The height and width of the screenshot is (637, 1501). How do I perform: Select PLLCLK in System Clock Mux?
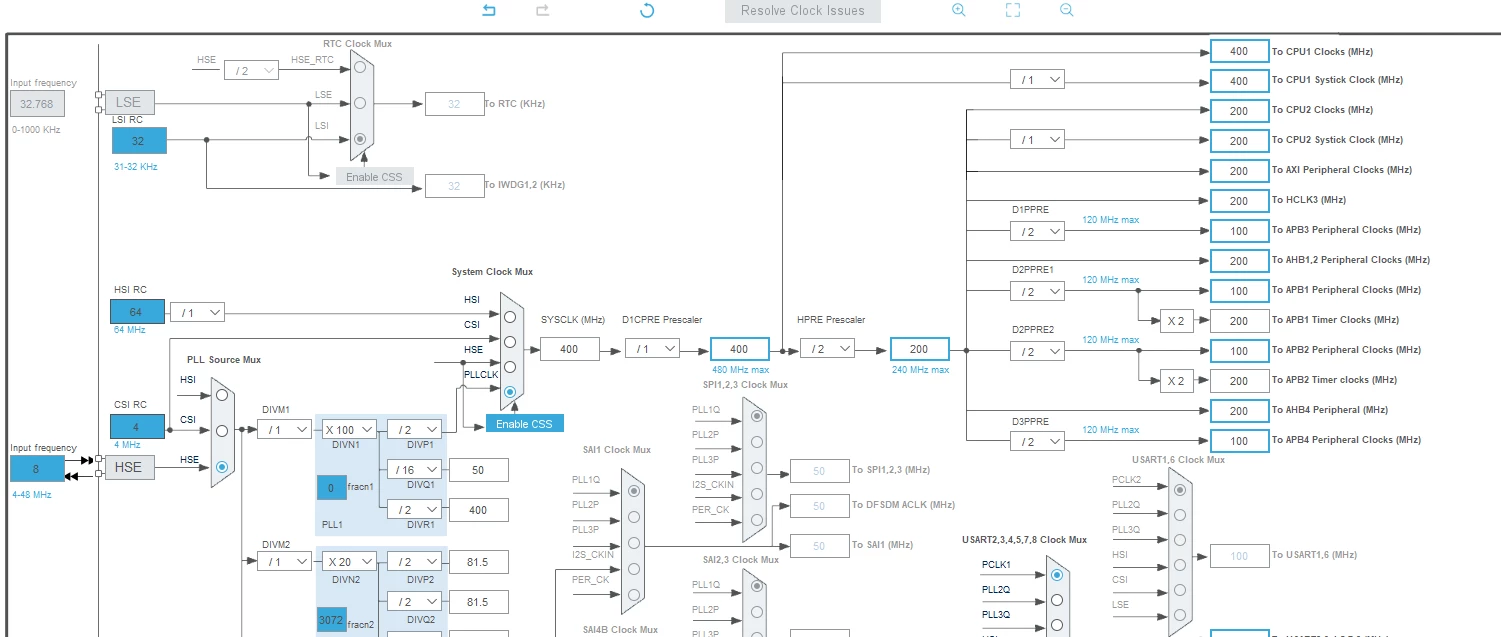510,392
